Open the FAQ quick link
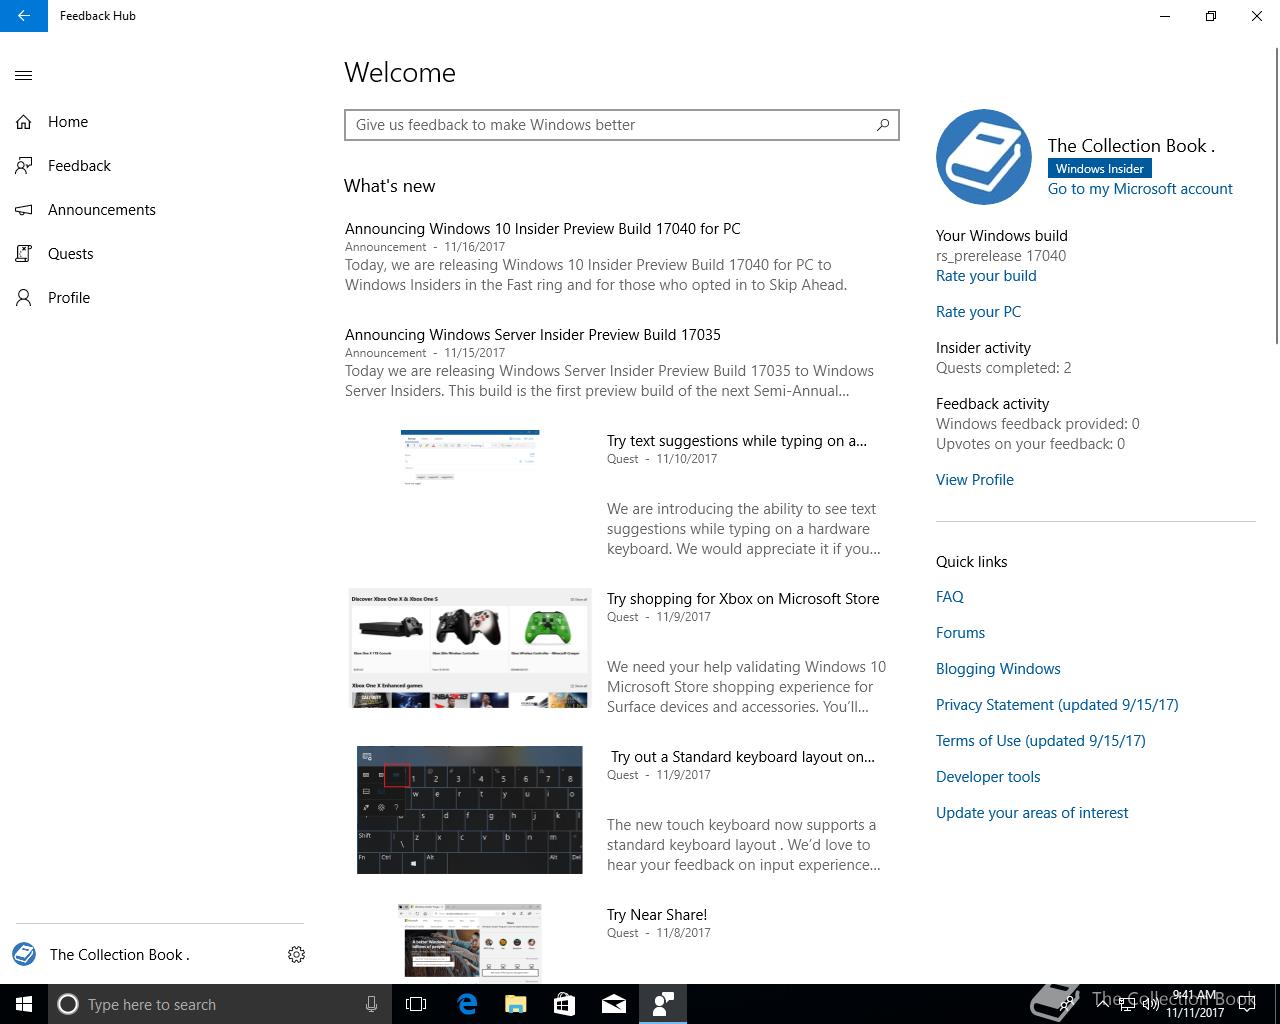Viewport: 1280px width, 1024px height. (x=950, y=597)
